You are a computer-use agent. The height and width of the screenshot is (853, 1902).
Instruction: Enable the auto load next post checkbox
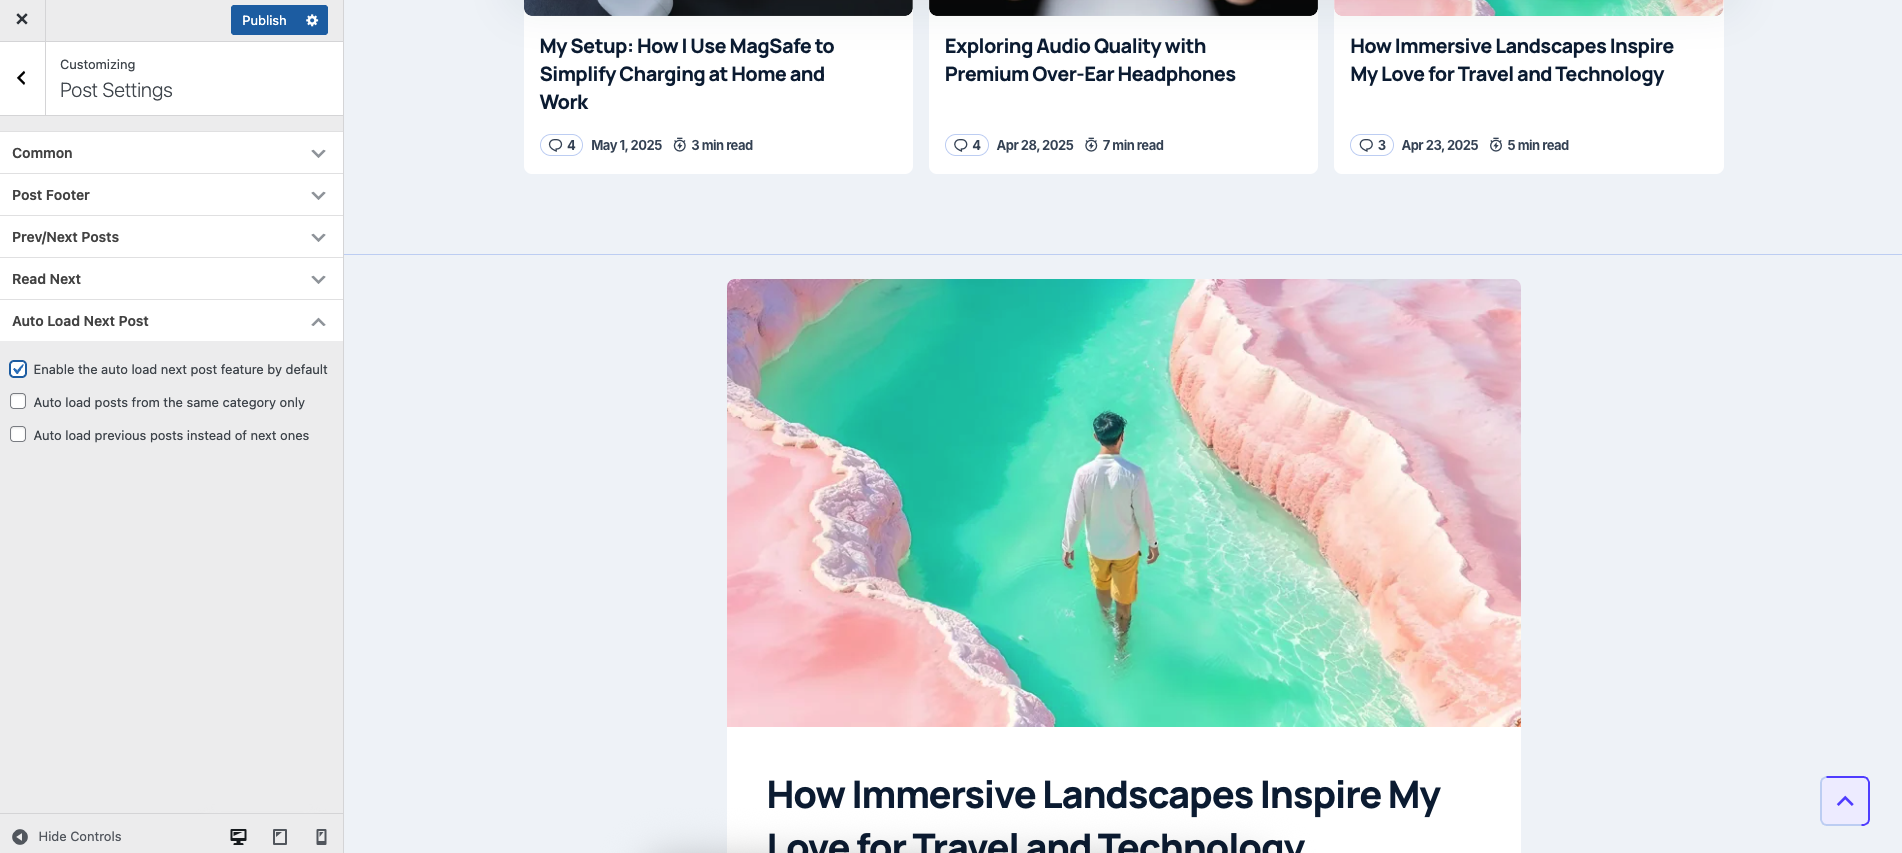point(18,369)
